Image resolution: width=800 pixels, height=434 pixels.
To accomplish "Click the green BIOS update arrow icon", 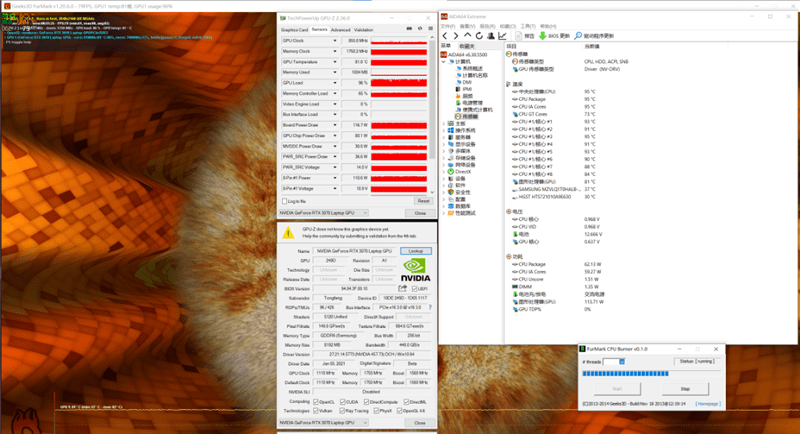I will pos(542,36).
